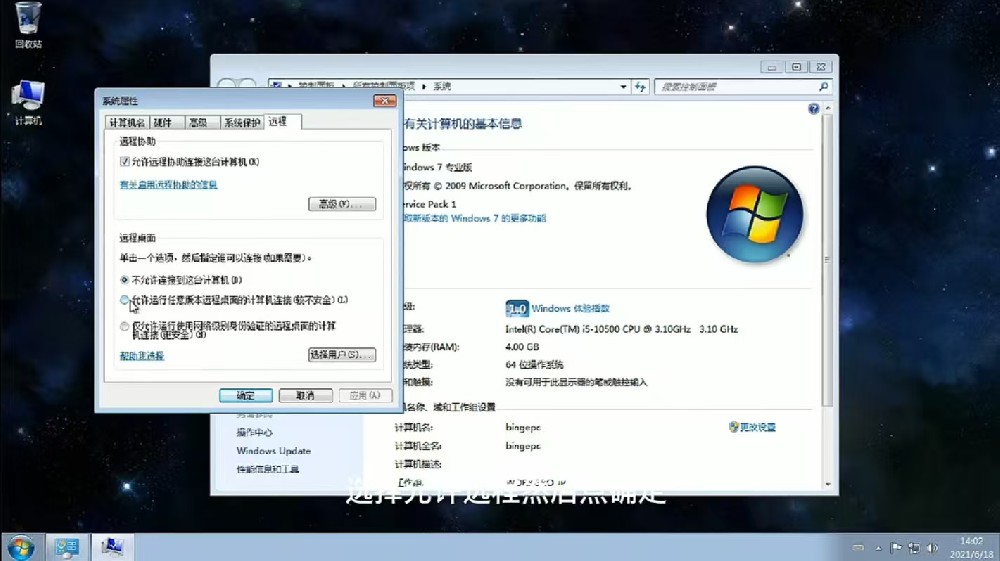Viewport: 1000px width, 561px height.
Task: Switch to the System Protection tab
Action: click(x=242, y=122)
